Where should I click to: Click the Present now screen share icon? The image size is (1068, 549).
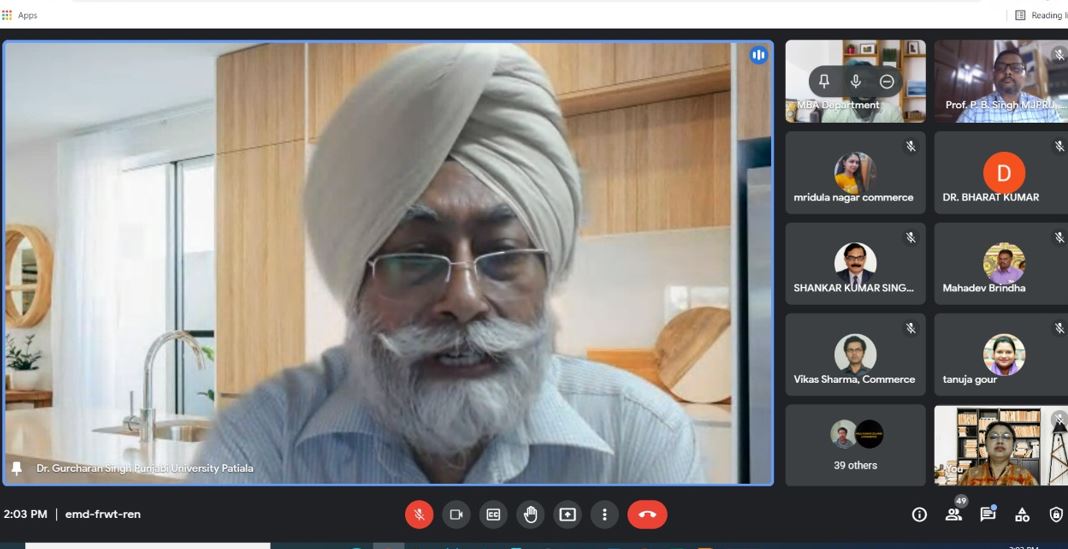click(567, 514)
